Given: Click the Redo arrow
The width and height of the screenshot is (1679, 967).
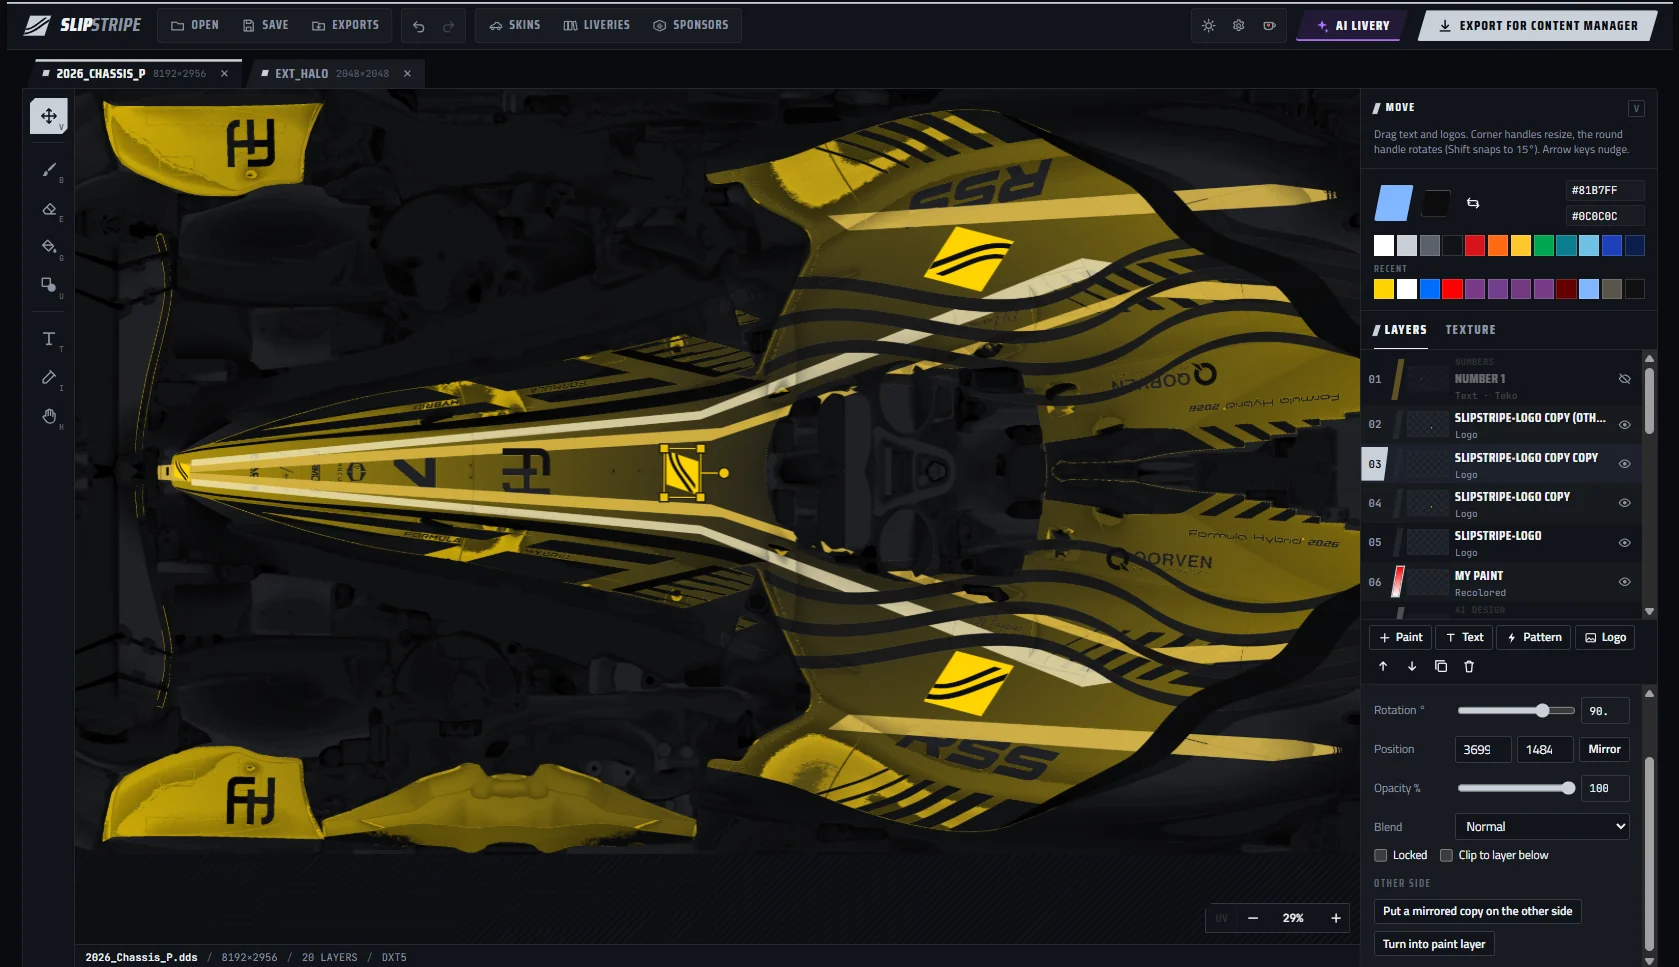Looking at the screenshot, I should pyautogui.click(x=449, y=26).
